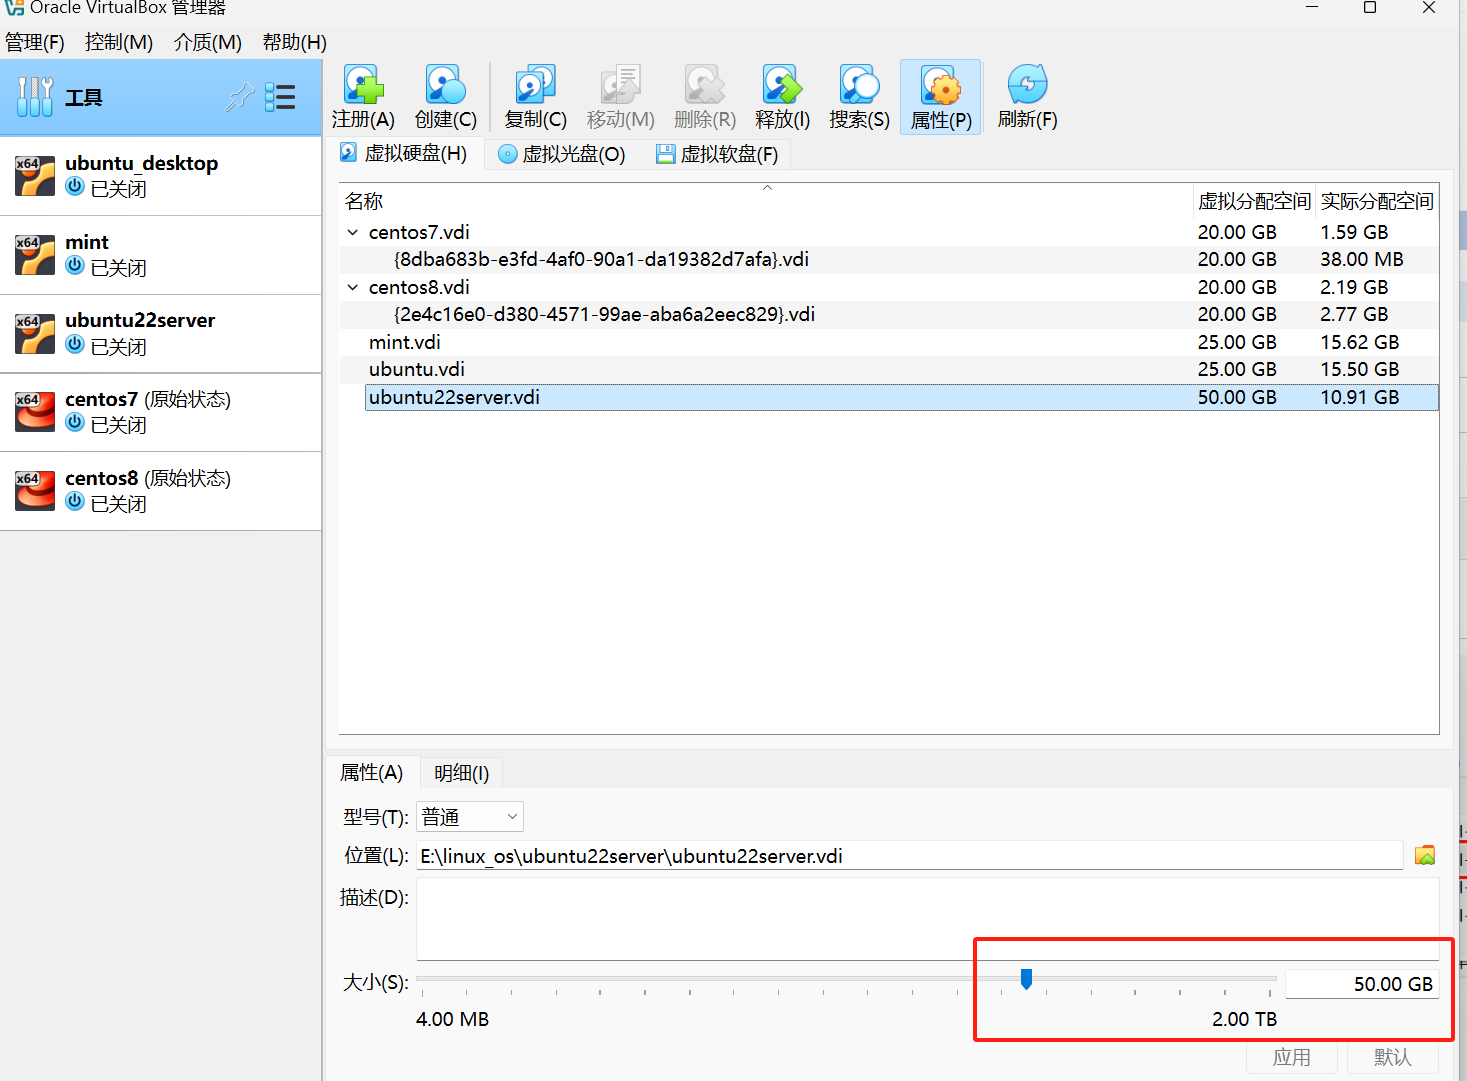Open the 帮助(H) menu
The width and height of the screenshot is (1467, 1081).
[295, 42]
